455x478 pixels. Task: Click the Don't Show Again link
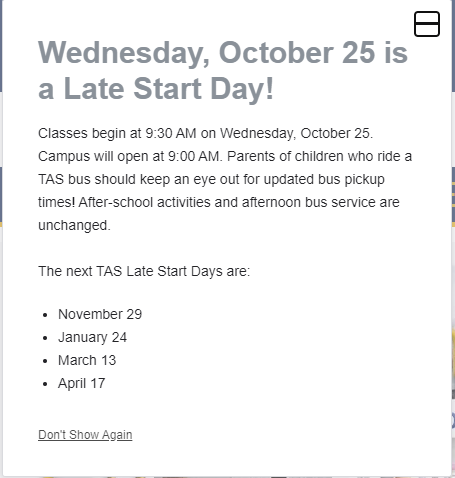point(85,435)
